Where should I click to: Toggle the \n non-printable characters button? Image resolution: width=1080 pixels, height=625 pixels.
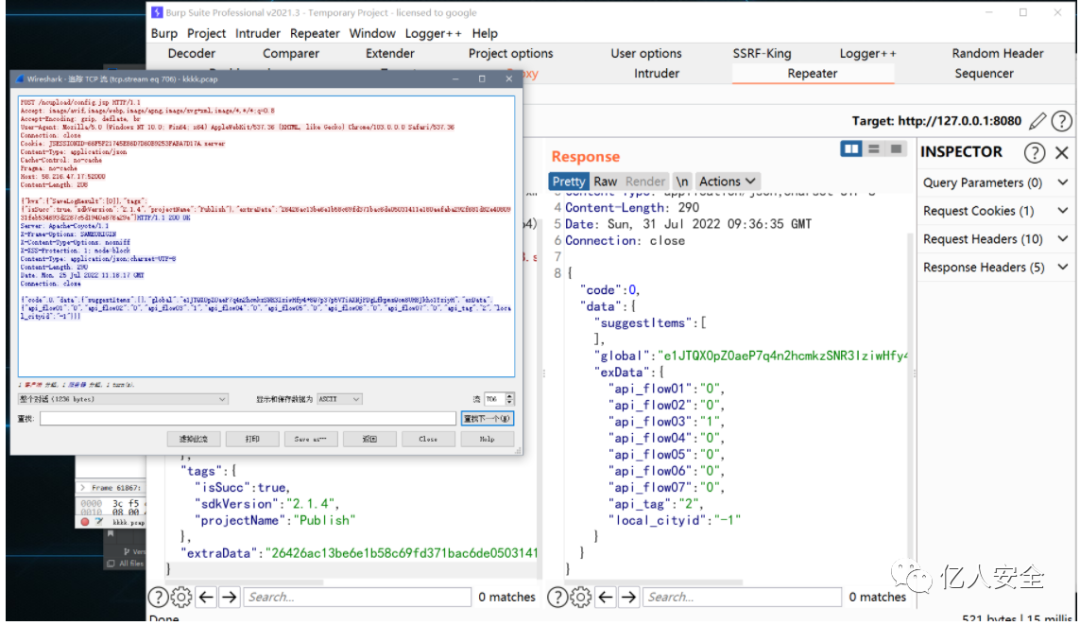[x=682, y=181]
